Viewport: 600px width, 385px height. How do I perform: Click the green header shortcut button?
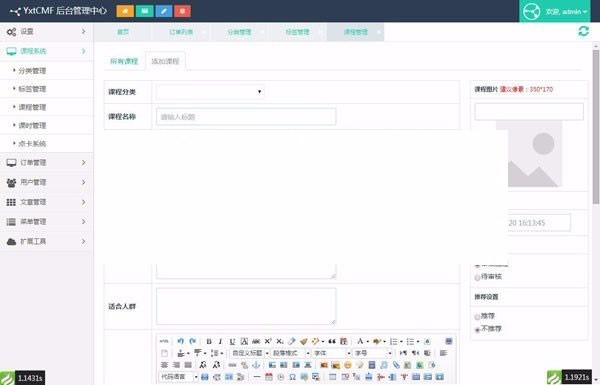[144, 11]
